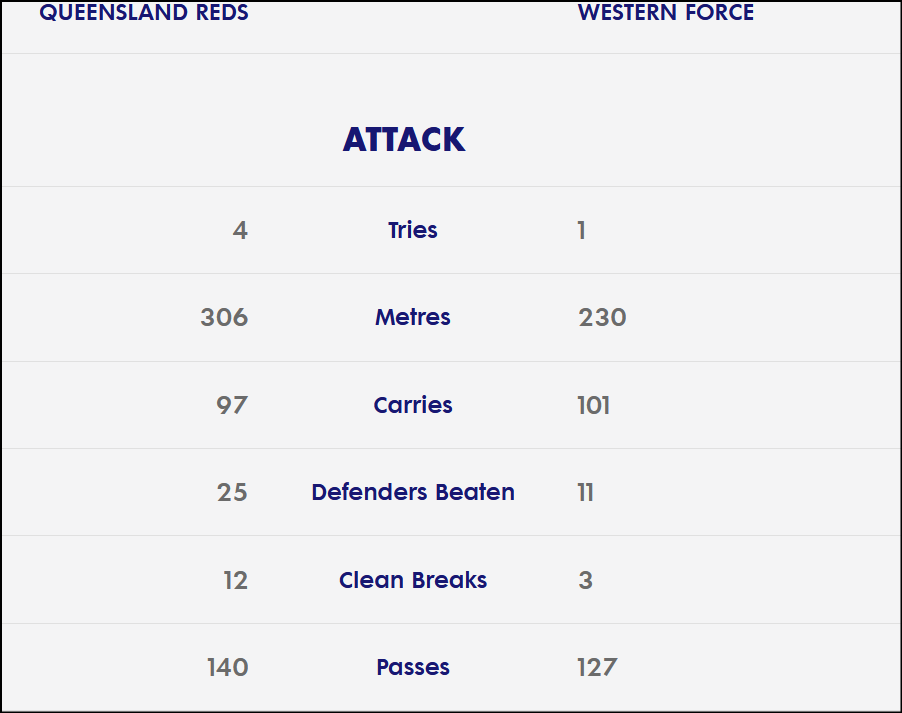Click the Clean Breaks label

pyautogui.click(x=412, y=580)
